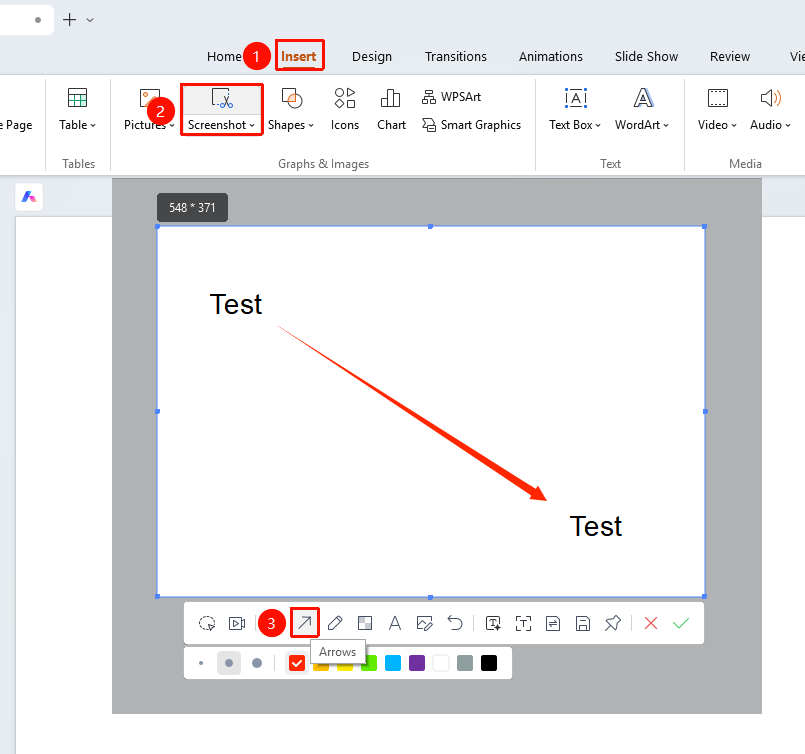Expand the chevron next to the new tab plus
This screenshot has height=754, width=805.
[x=90, y=20]
